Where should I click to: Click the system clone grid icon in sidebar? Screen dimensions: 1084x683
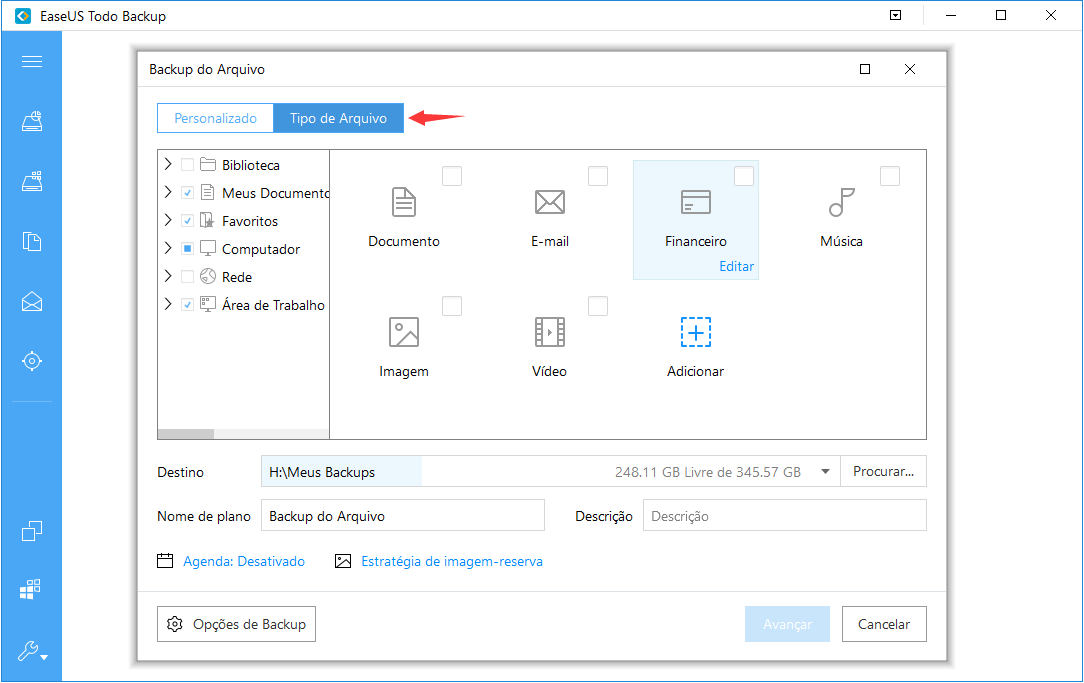pos(30,589)
